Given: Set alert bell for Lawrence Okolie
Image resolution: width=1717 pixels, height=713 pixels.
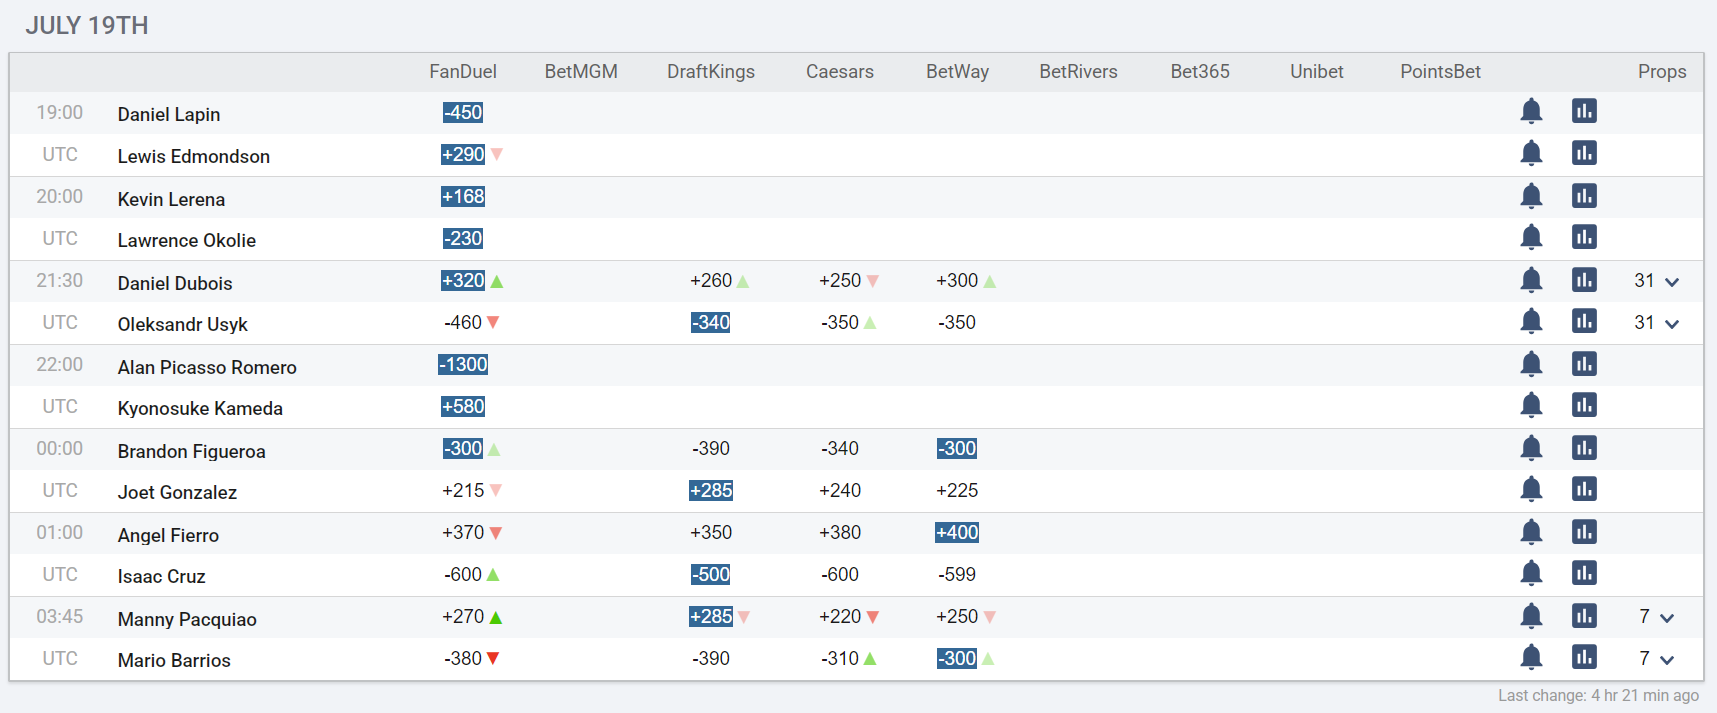Looking at the screenshot, I should tap(1531, 237).
